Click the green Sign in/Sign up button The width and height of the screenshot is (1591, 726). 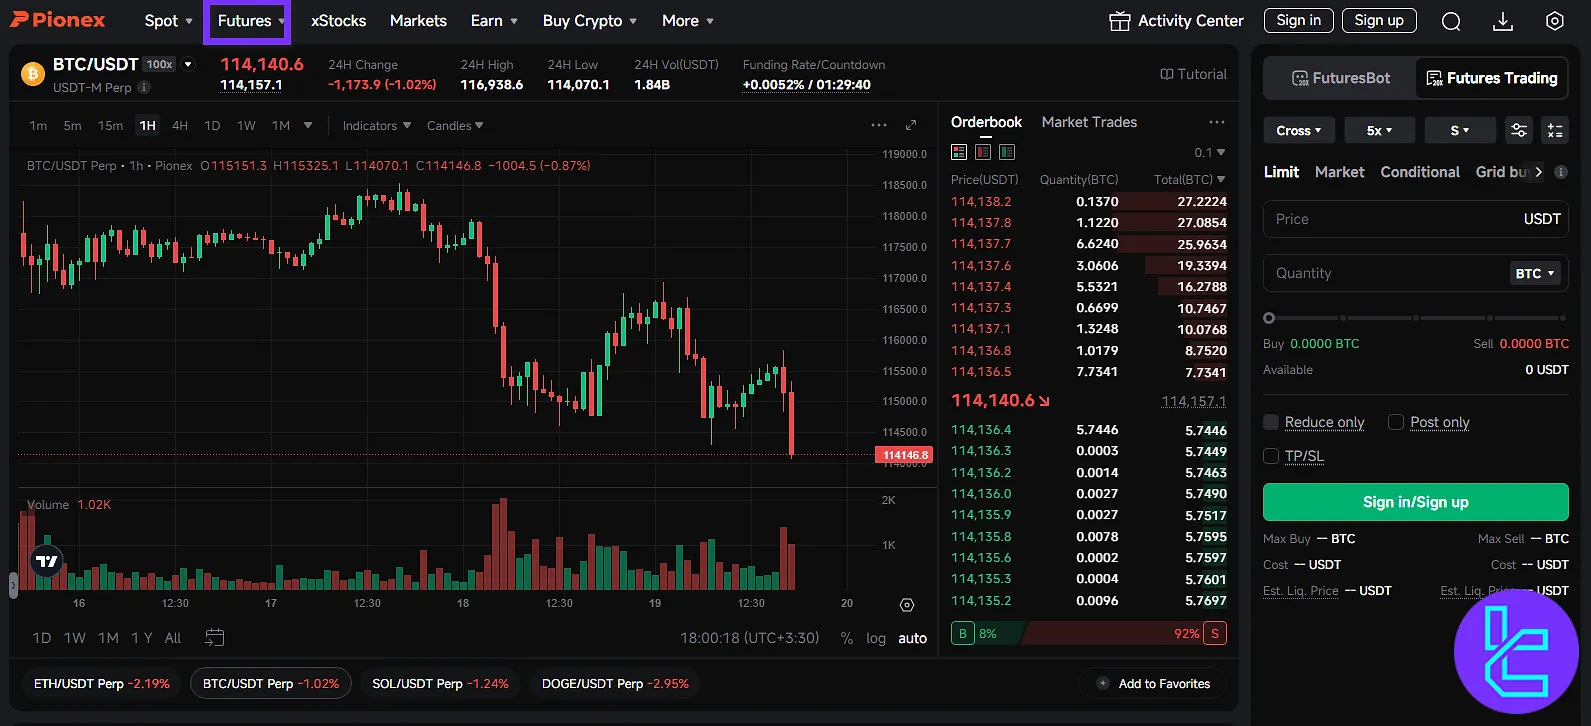click(x=1415, y=502)
